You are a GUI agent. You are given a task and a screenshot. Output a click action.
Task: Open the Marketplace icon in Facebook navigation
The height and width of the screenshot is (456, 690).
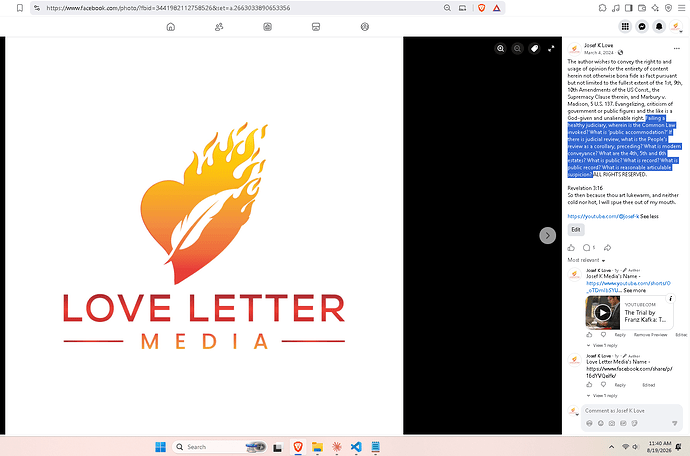click(x=316, y=27)
